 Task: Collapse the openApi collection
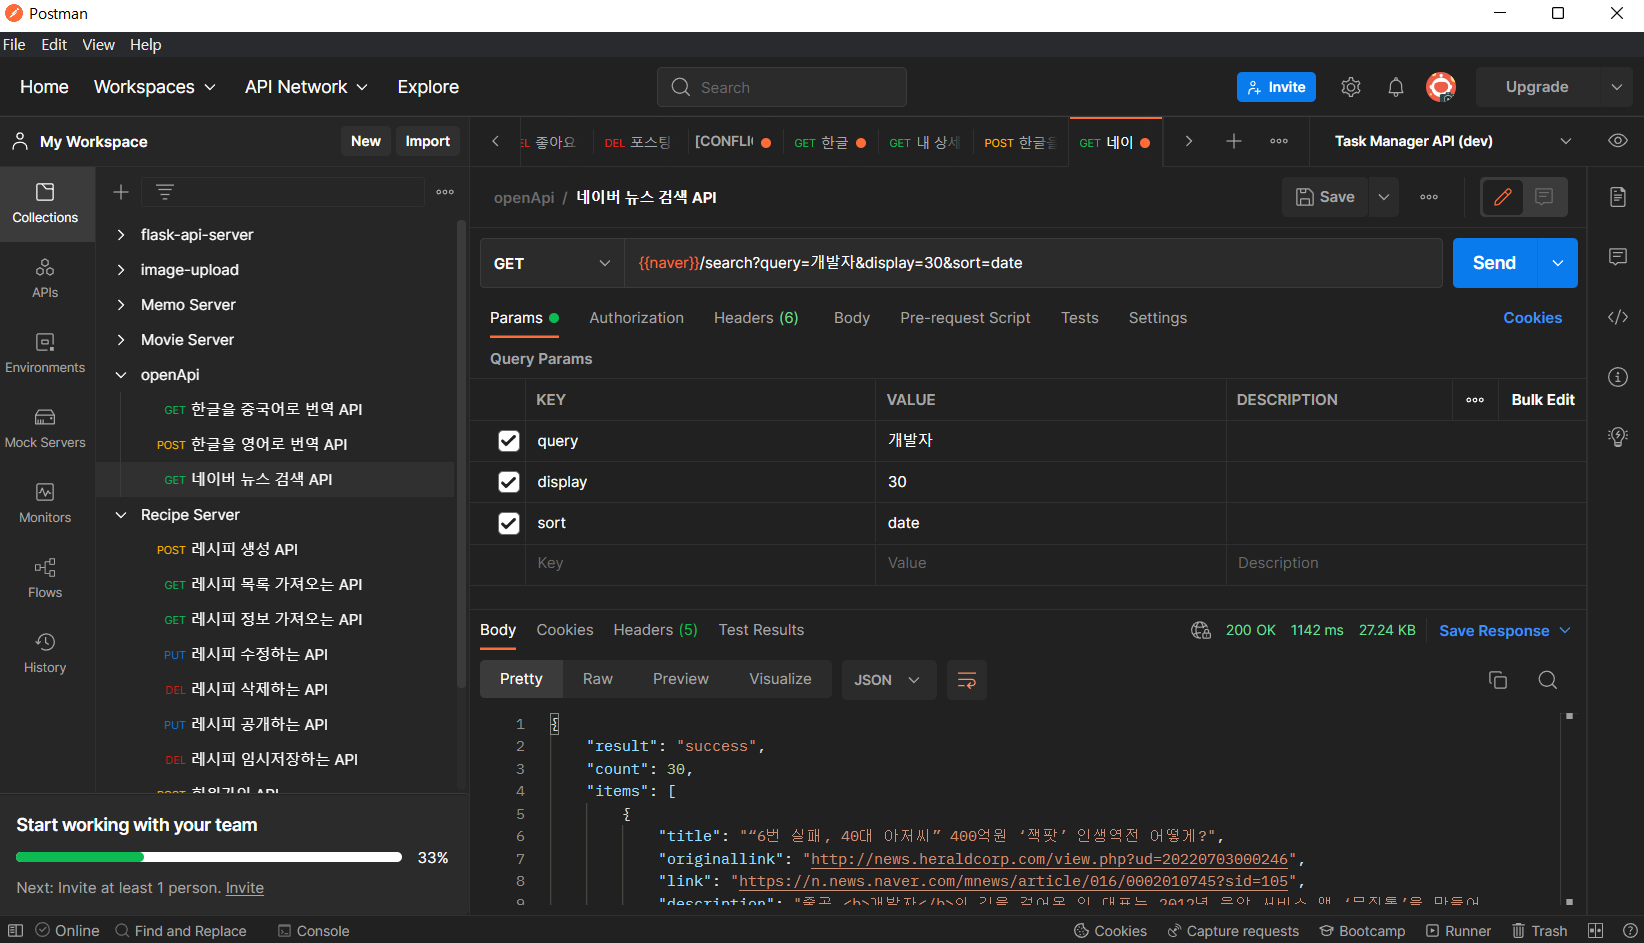coord(121,375)
